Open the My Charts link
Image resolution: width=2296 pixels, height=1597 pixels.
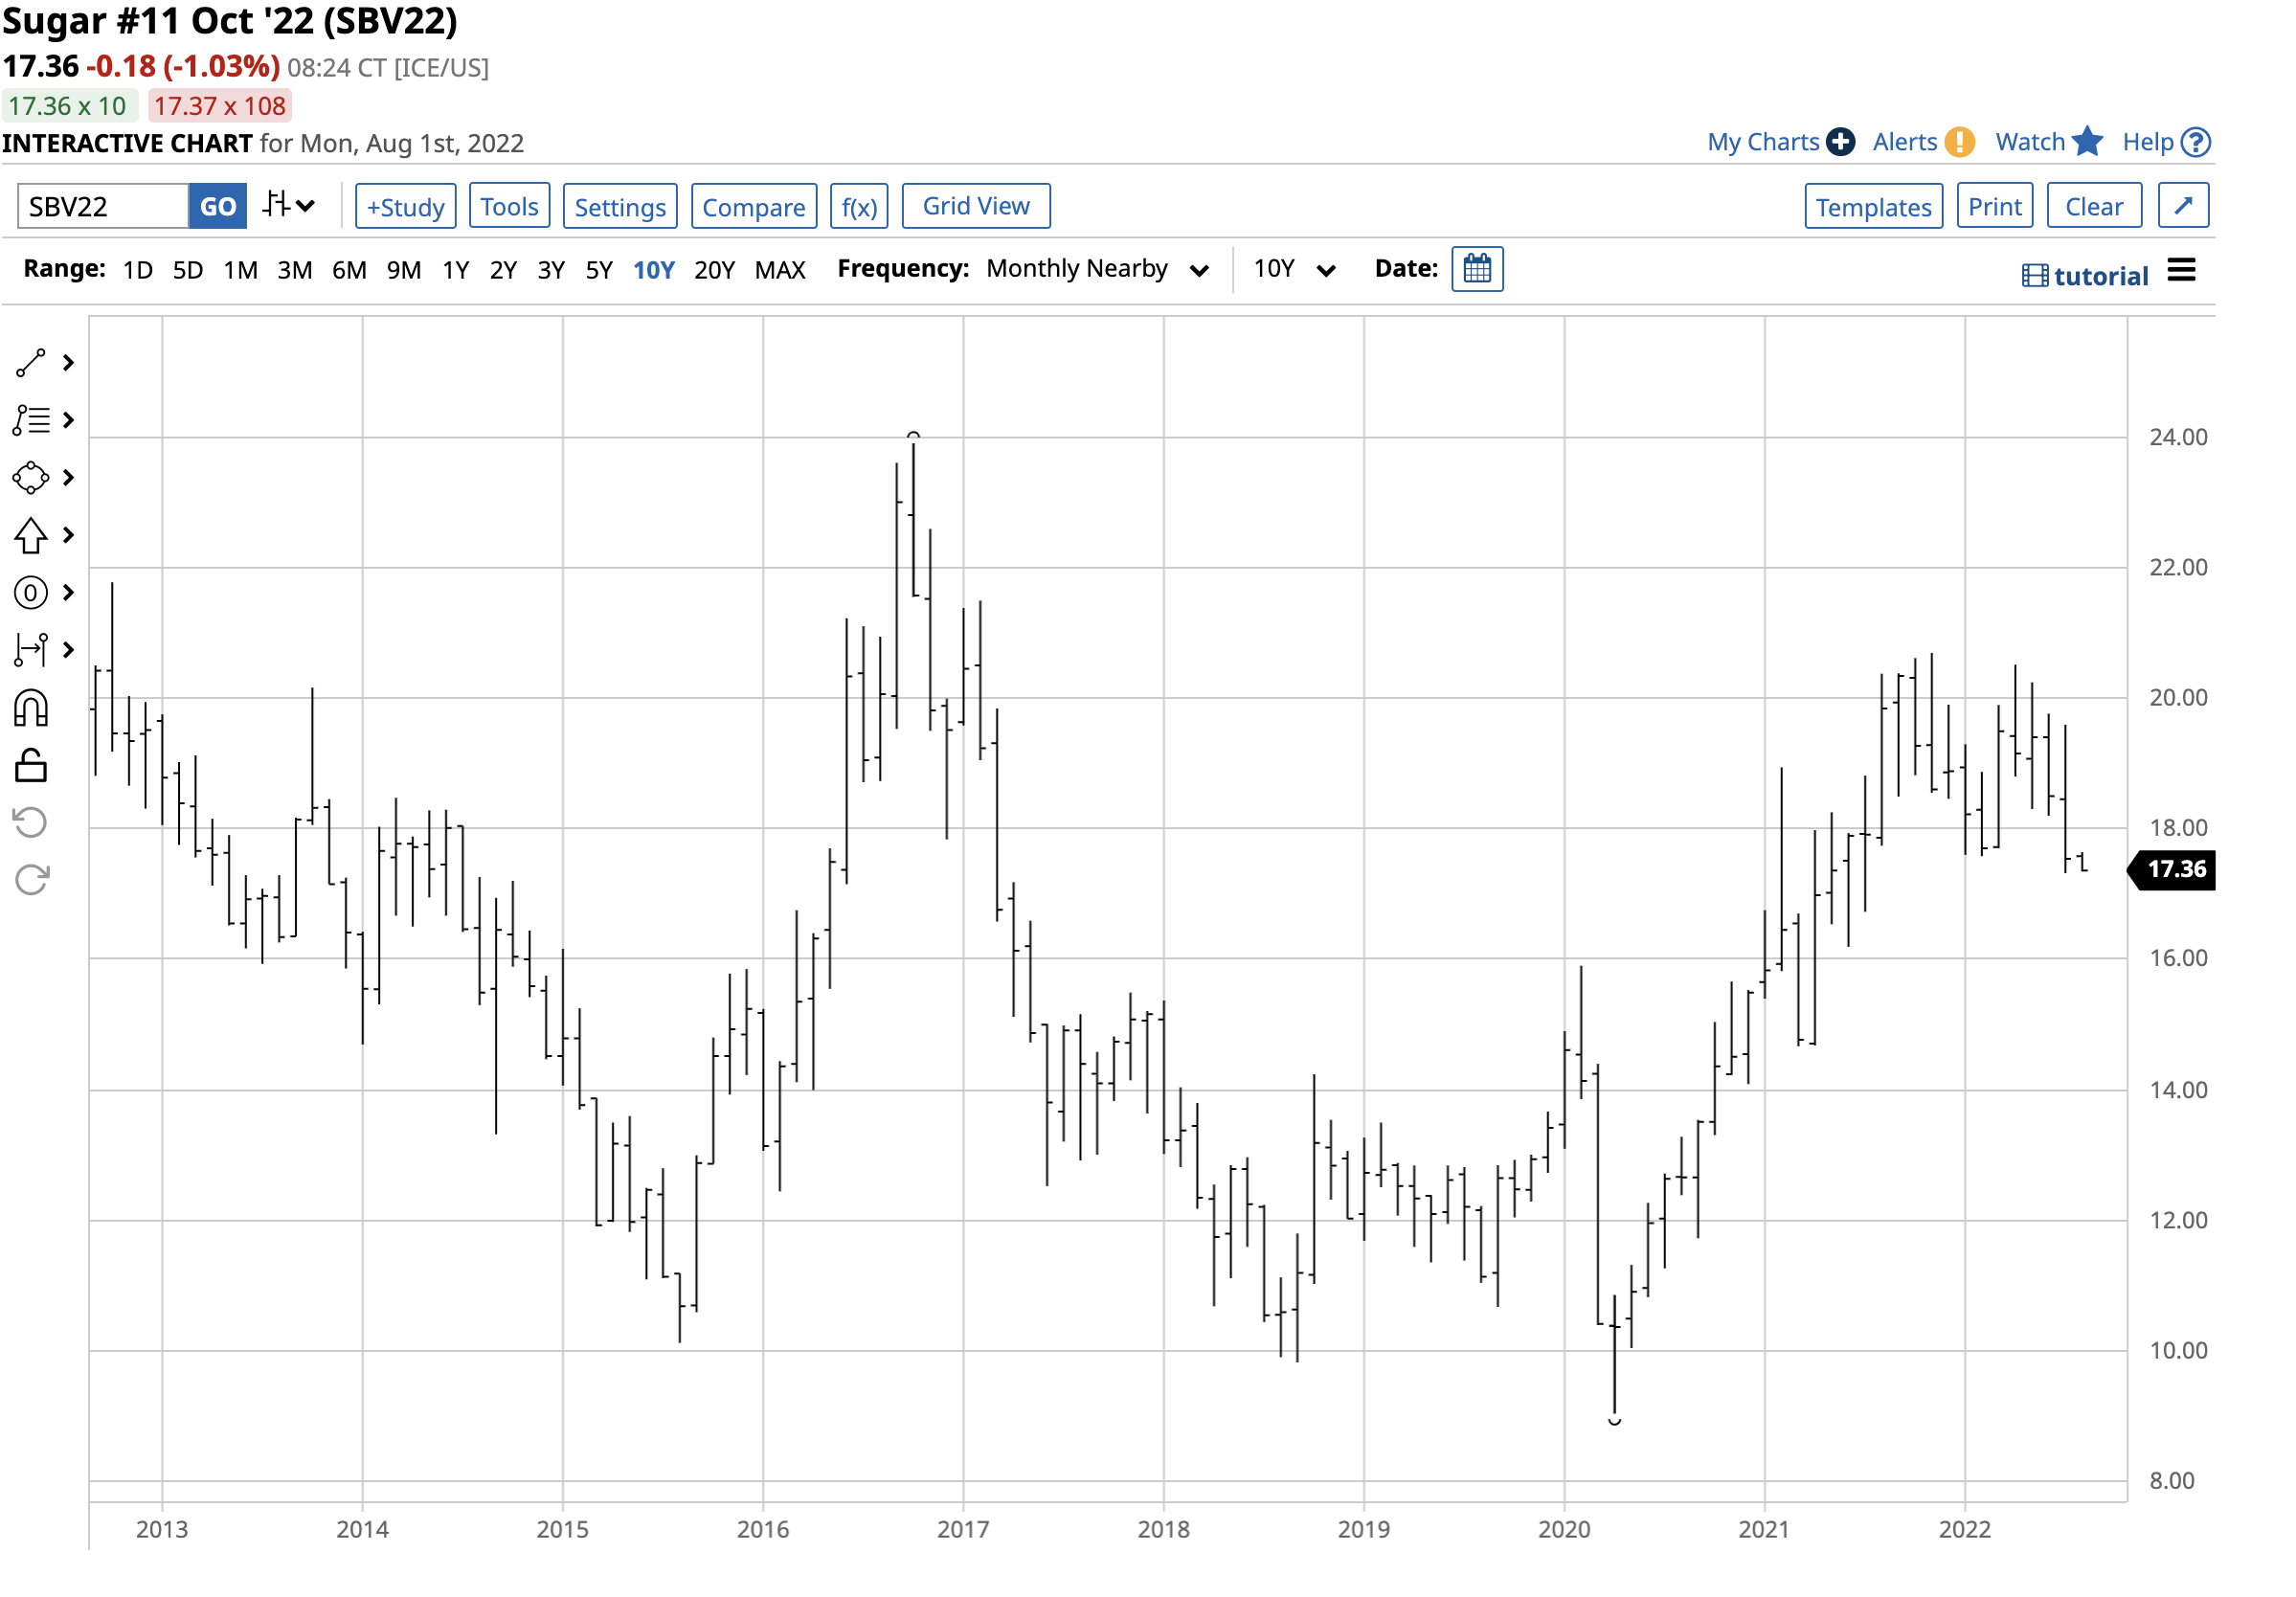tap(1779, 142)
